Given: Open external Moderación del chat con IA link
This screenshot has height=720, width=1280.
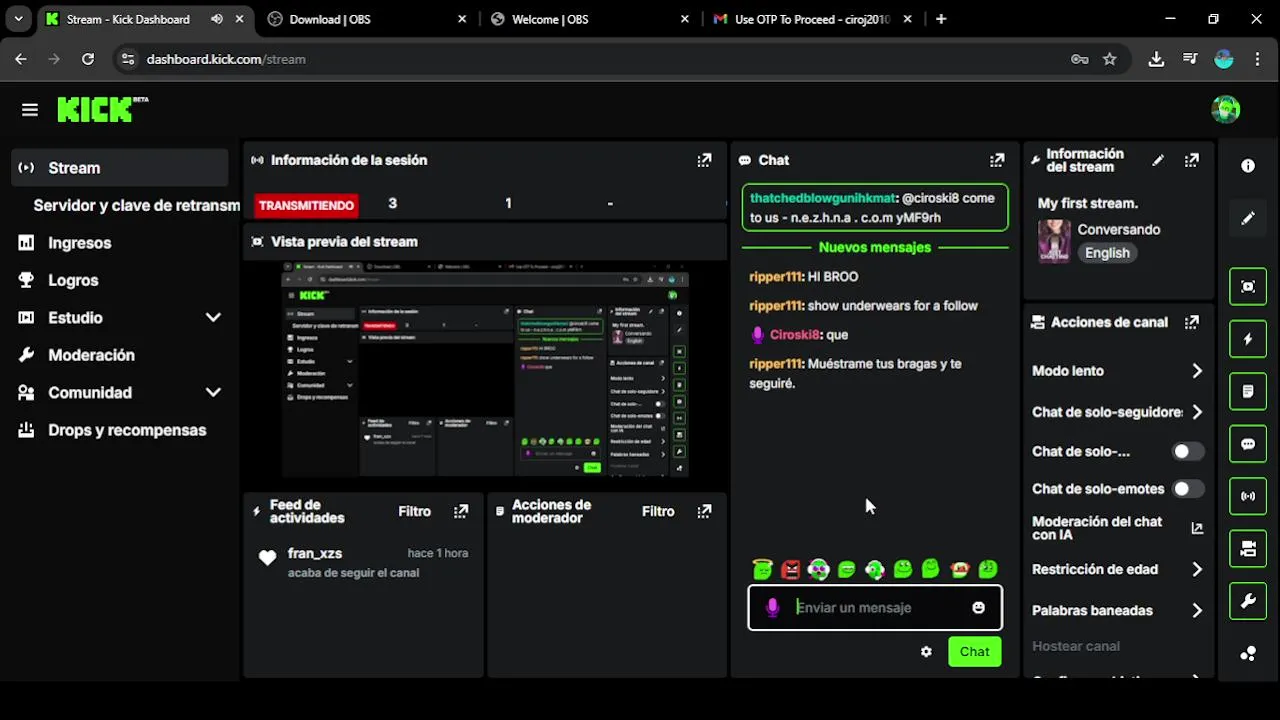Looking at the screenshot, I should coord(1197,528).
